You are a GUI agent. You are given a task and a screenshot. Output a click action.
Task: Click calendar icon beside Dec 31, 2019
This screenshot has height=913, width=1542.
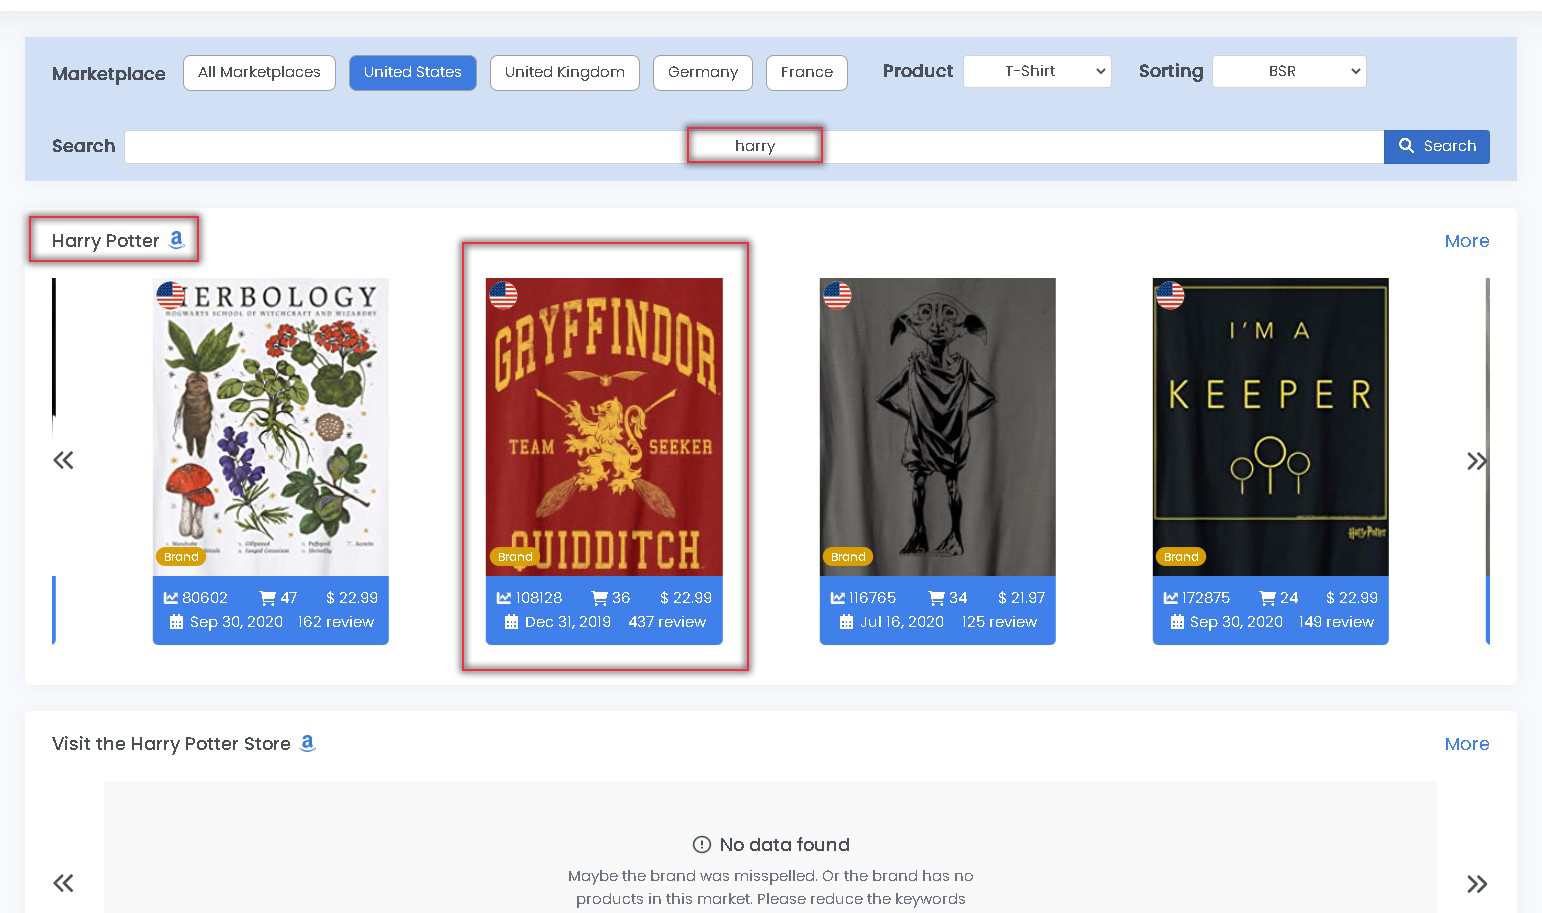point(512,622)
